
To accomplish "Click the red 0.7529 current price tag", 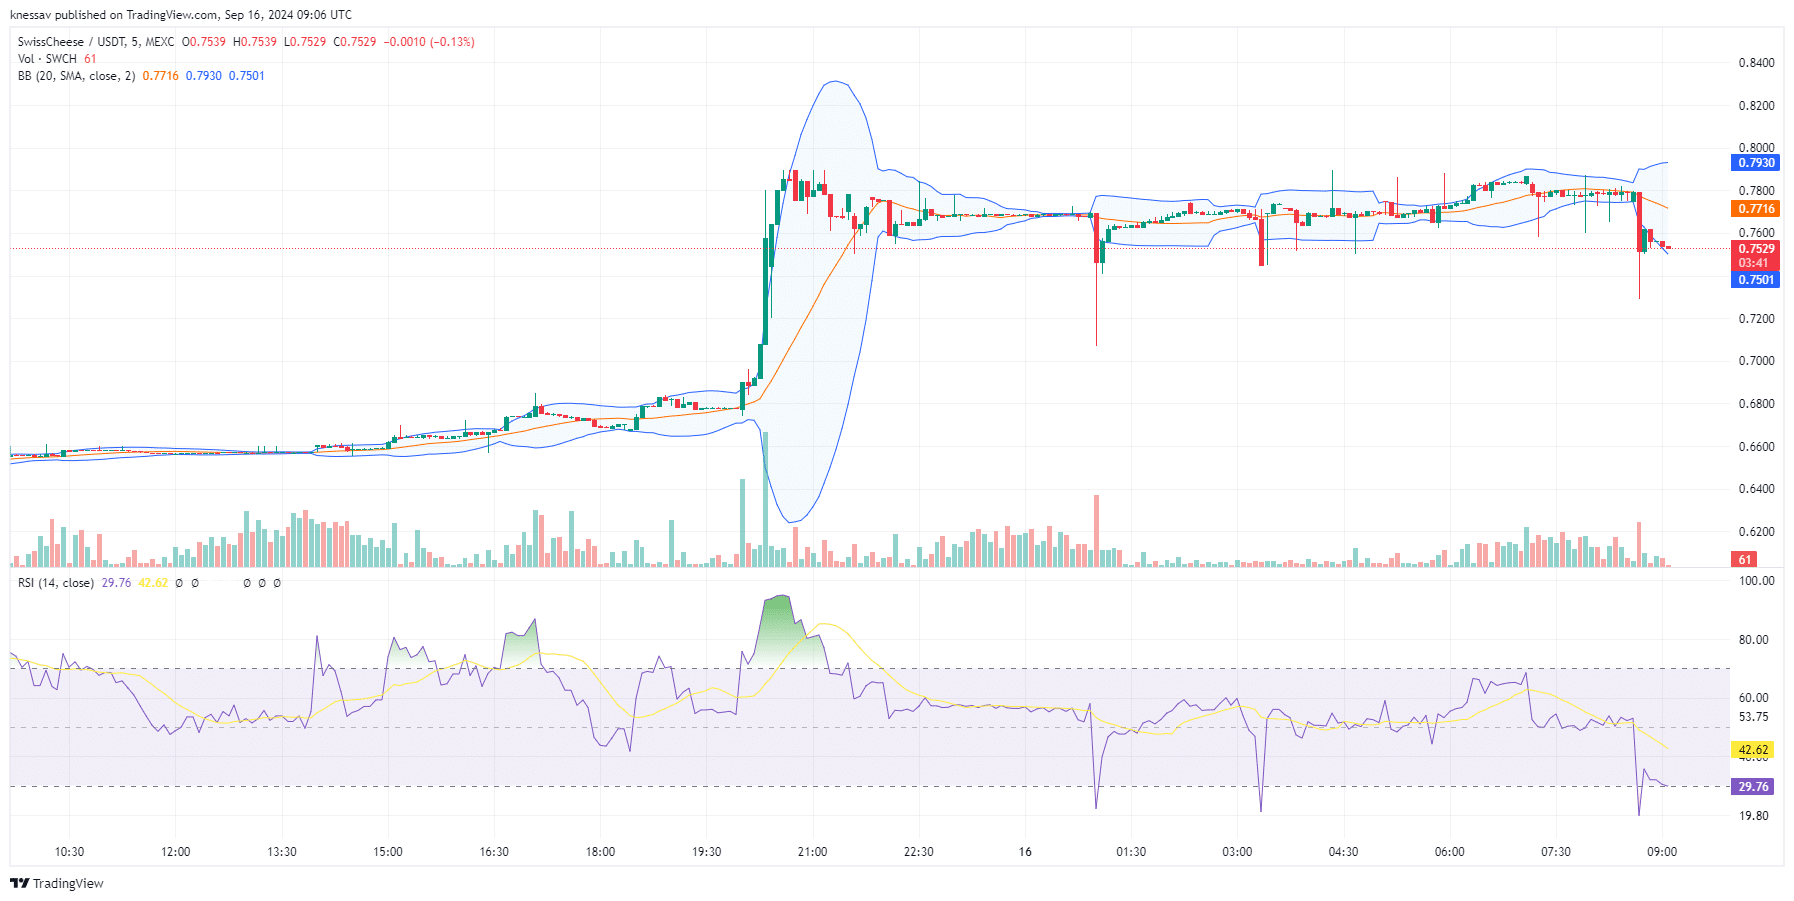I will (x=1755, y=249).
